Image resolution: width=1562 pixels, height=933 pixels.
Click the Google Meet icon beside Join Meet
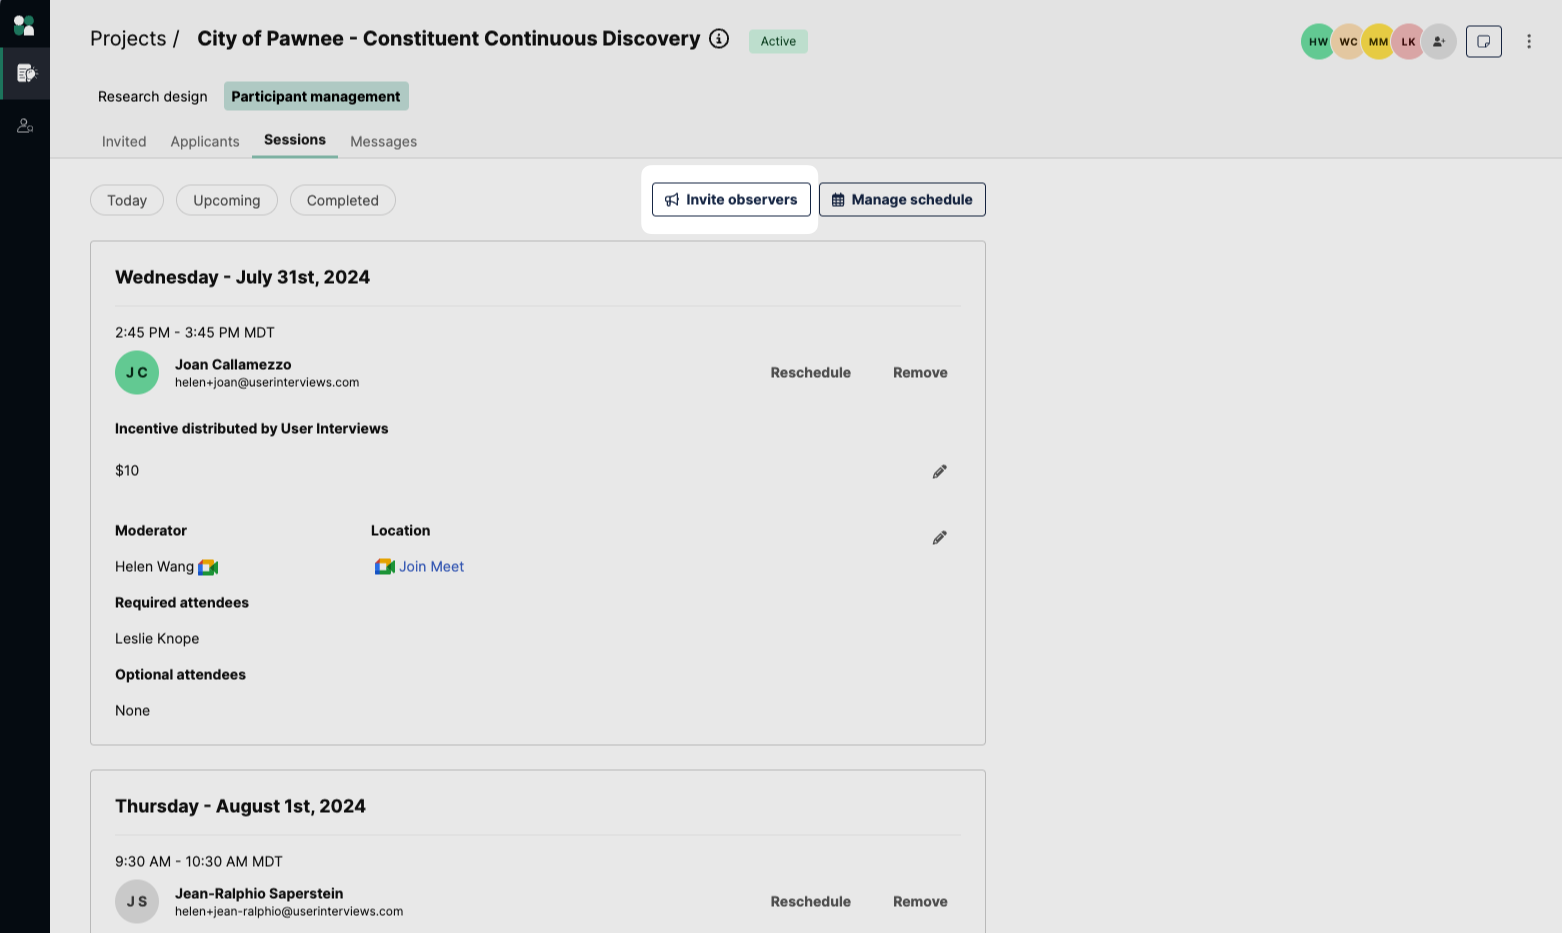385,567
